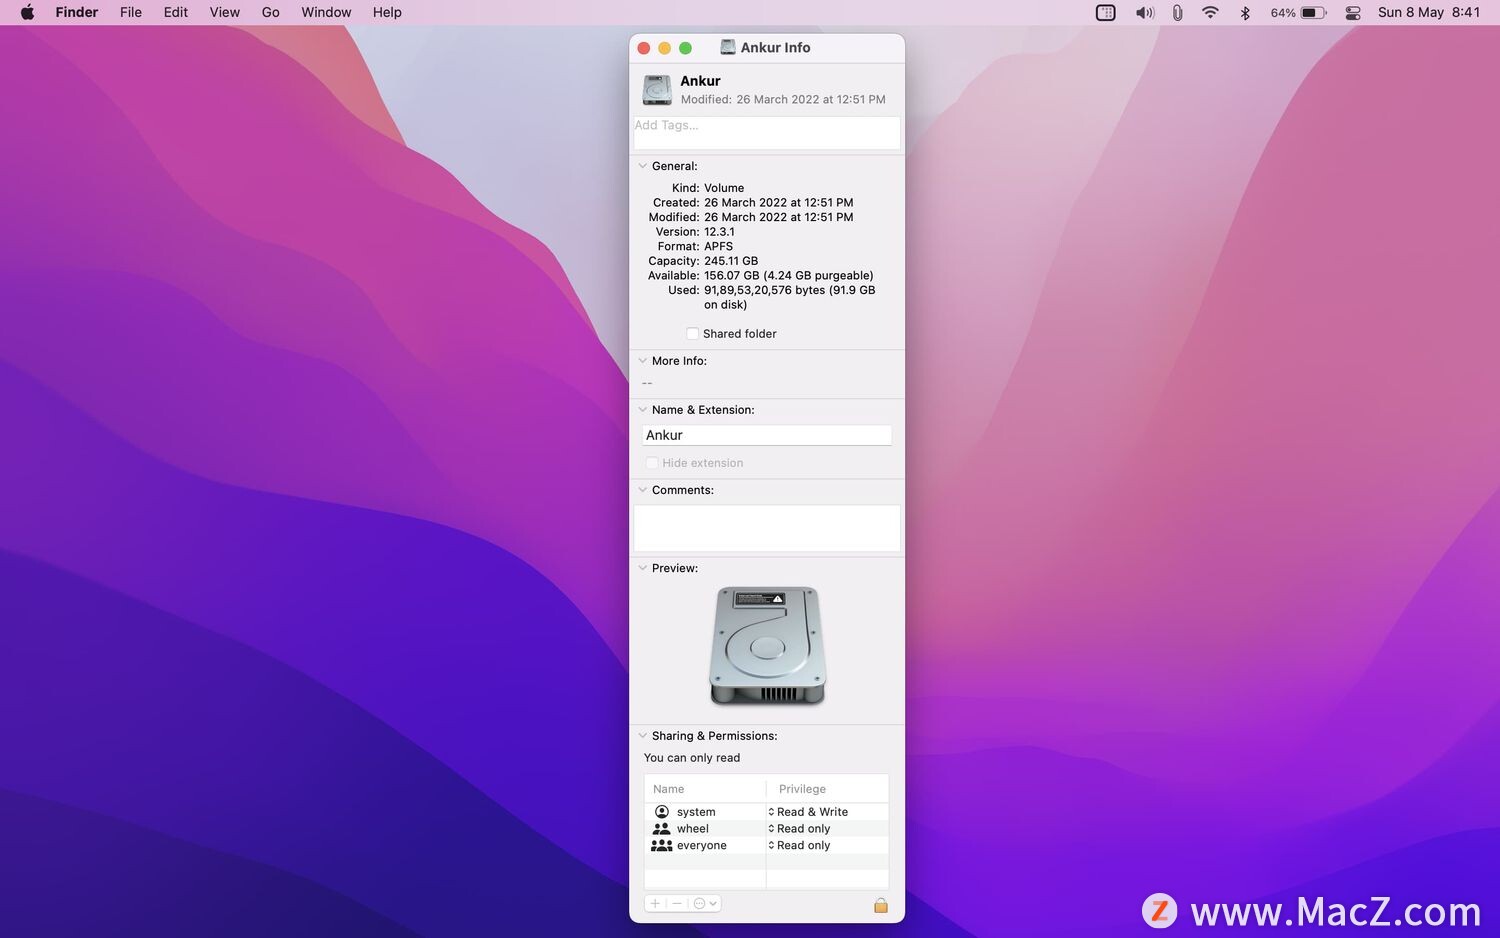Open the action menu with ellipsis icon

(x=705, y=904)
